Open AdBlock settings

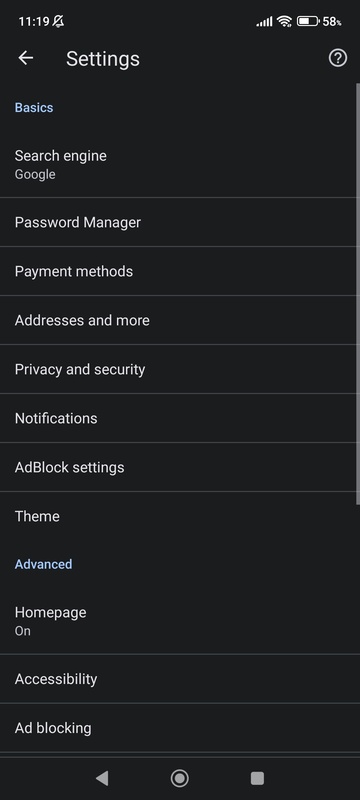pyautogui.click(x=180, y=467)
